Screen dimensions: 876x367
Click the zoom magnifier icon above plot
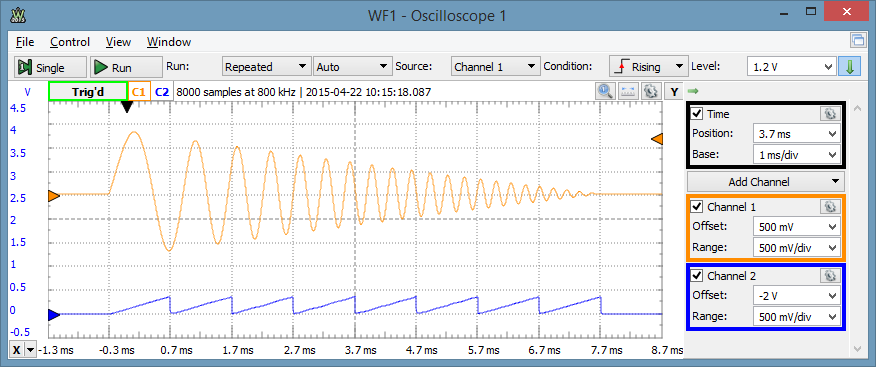tap(605, 91)
